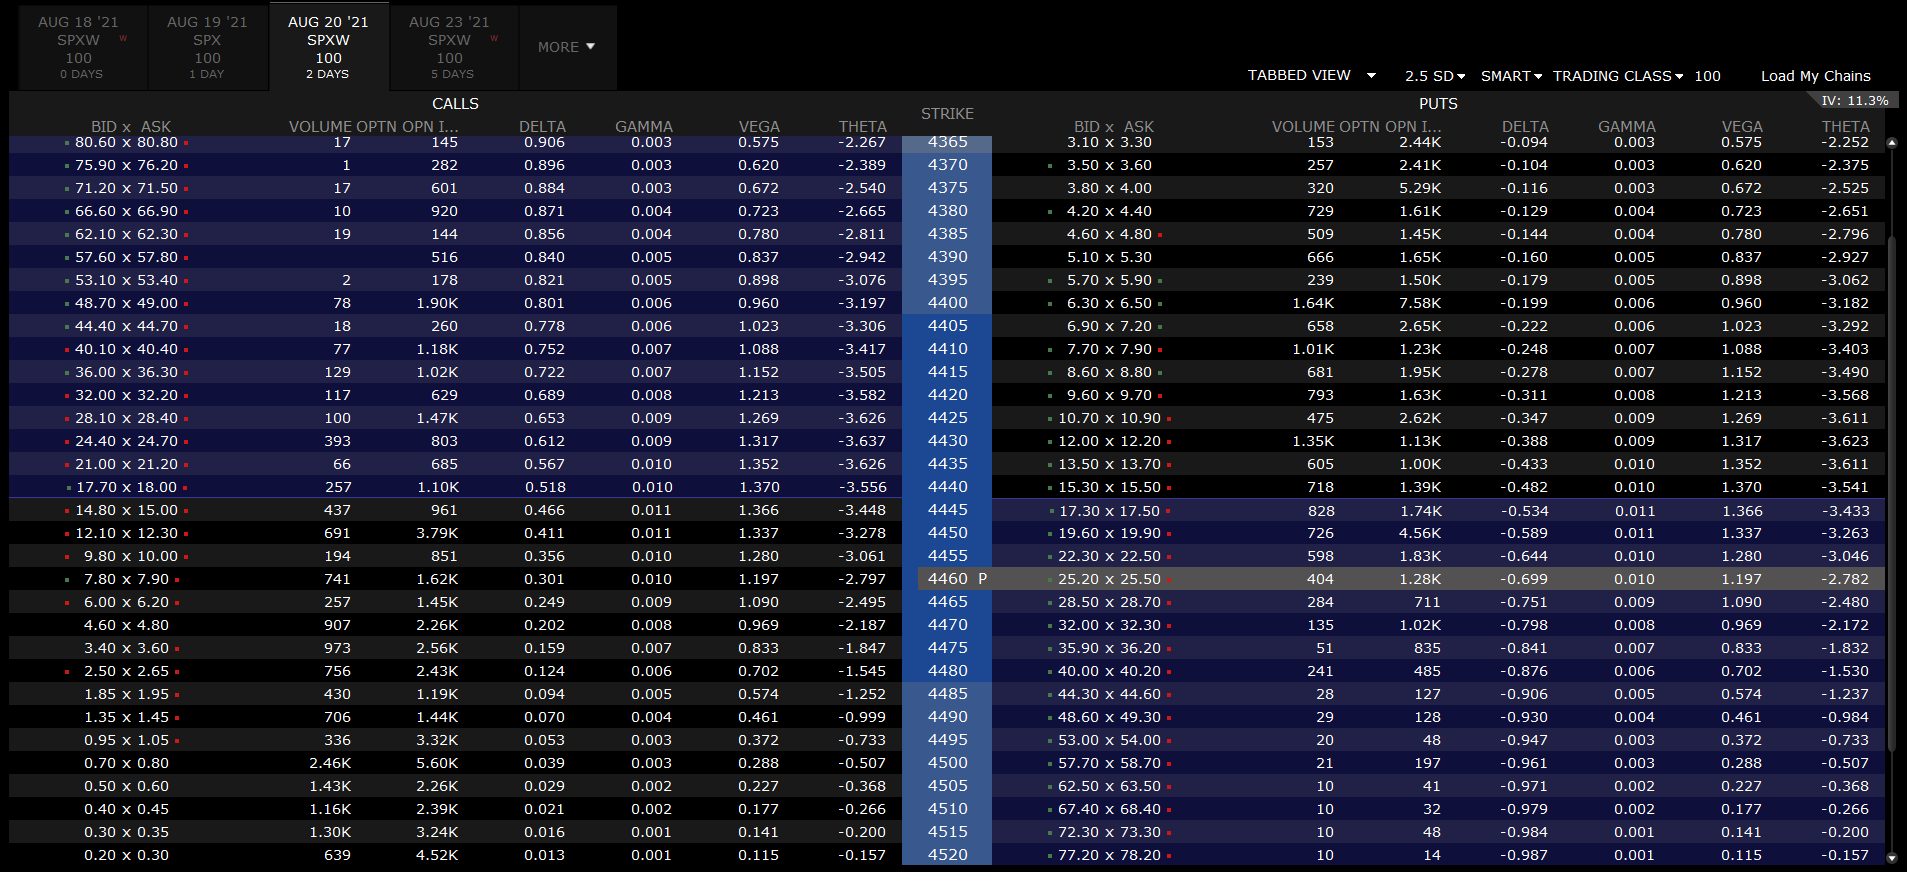This screenshot has width=1907, height=872.
Task: Open the TRADING CLASS dropdown
Action: click(x=1617, y=76)
